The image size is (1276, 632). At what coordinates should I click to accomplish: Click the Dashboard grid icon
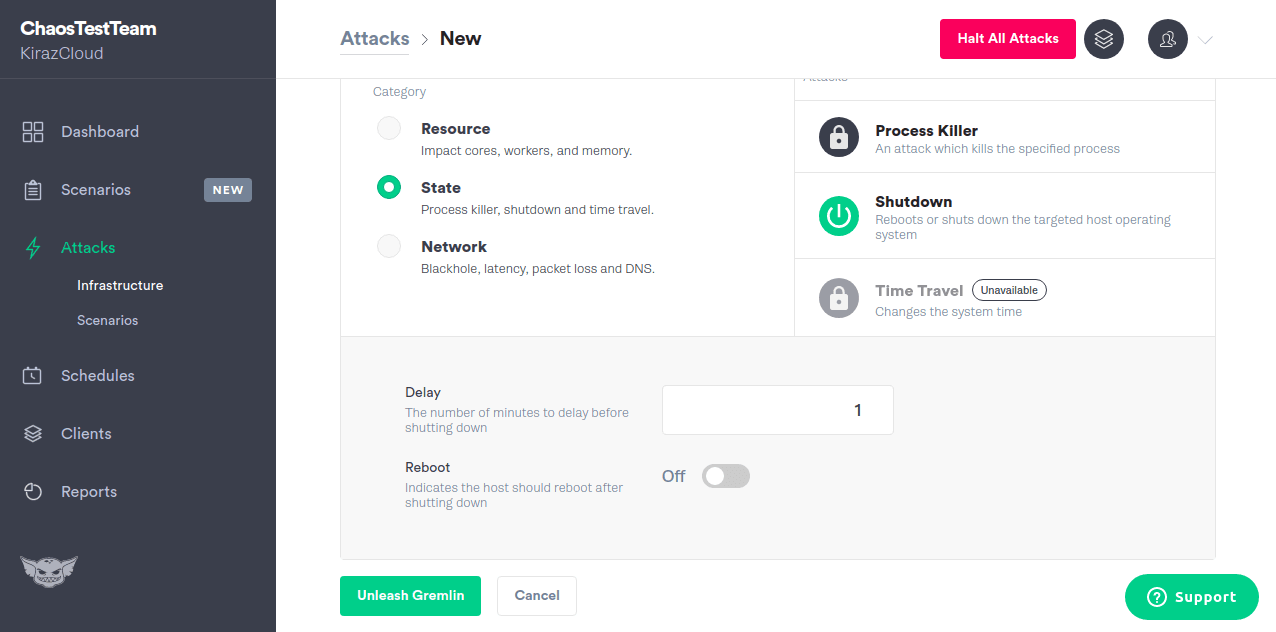[x=33, y=132]
